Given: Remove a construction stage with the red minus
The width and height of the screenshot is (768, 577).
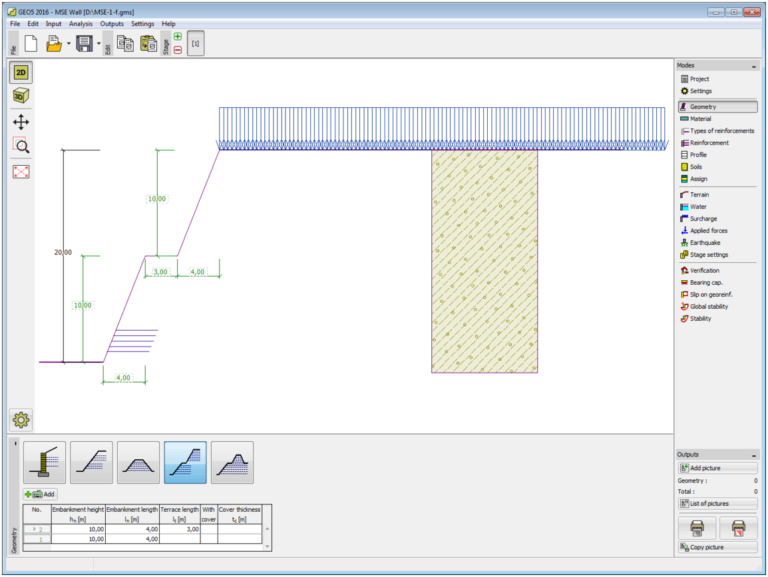Looking at the screenshot, I should pos(177,50).
